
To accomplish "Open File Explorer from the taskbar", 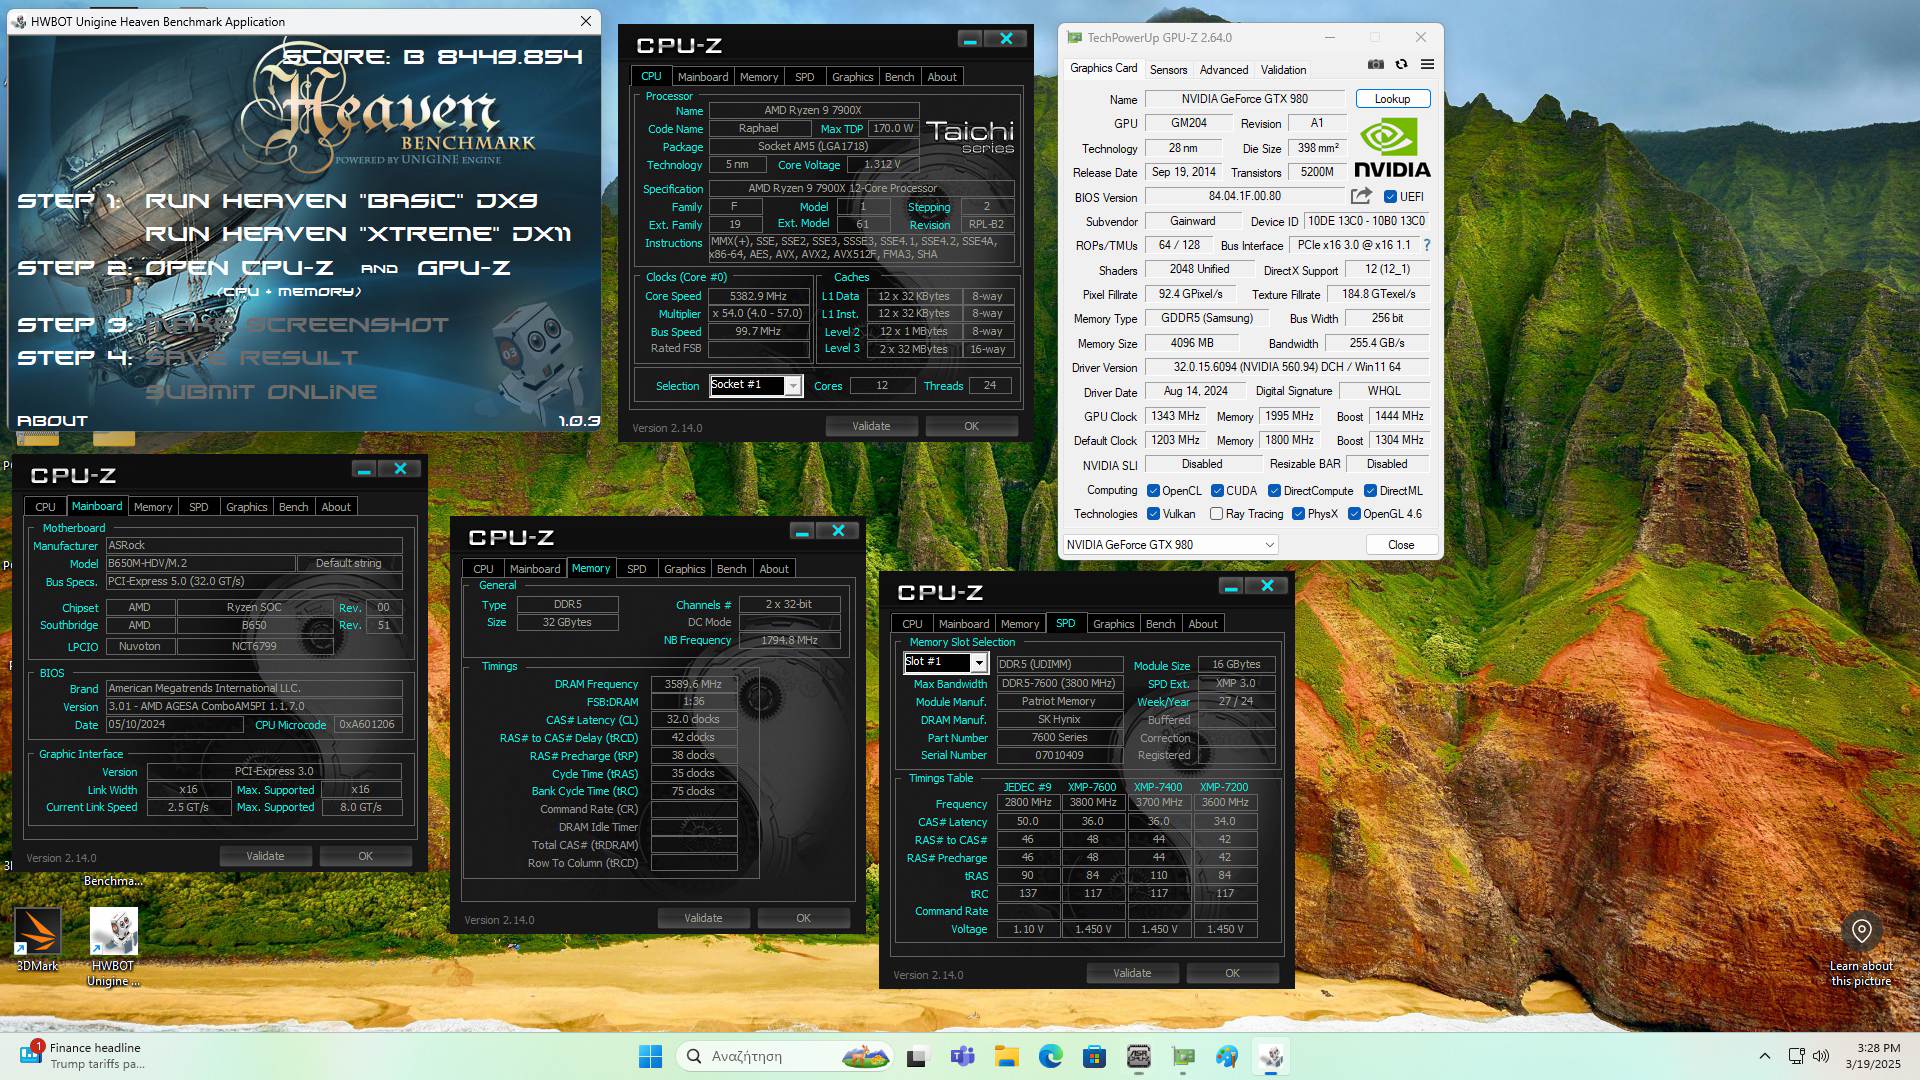I will point(1006,1056).
